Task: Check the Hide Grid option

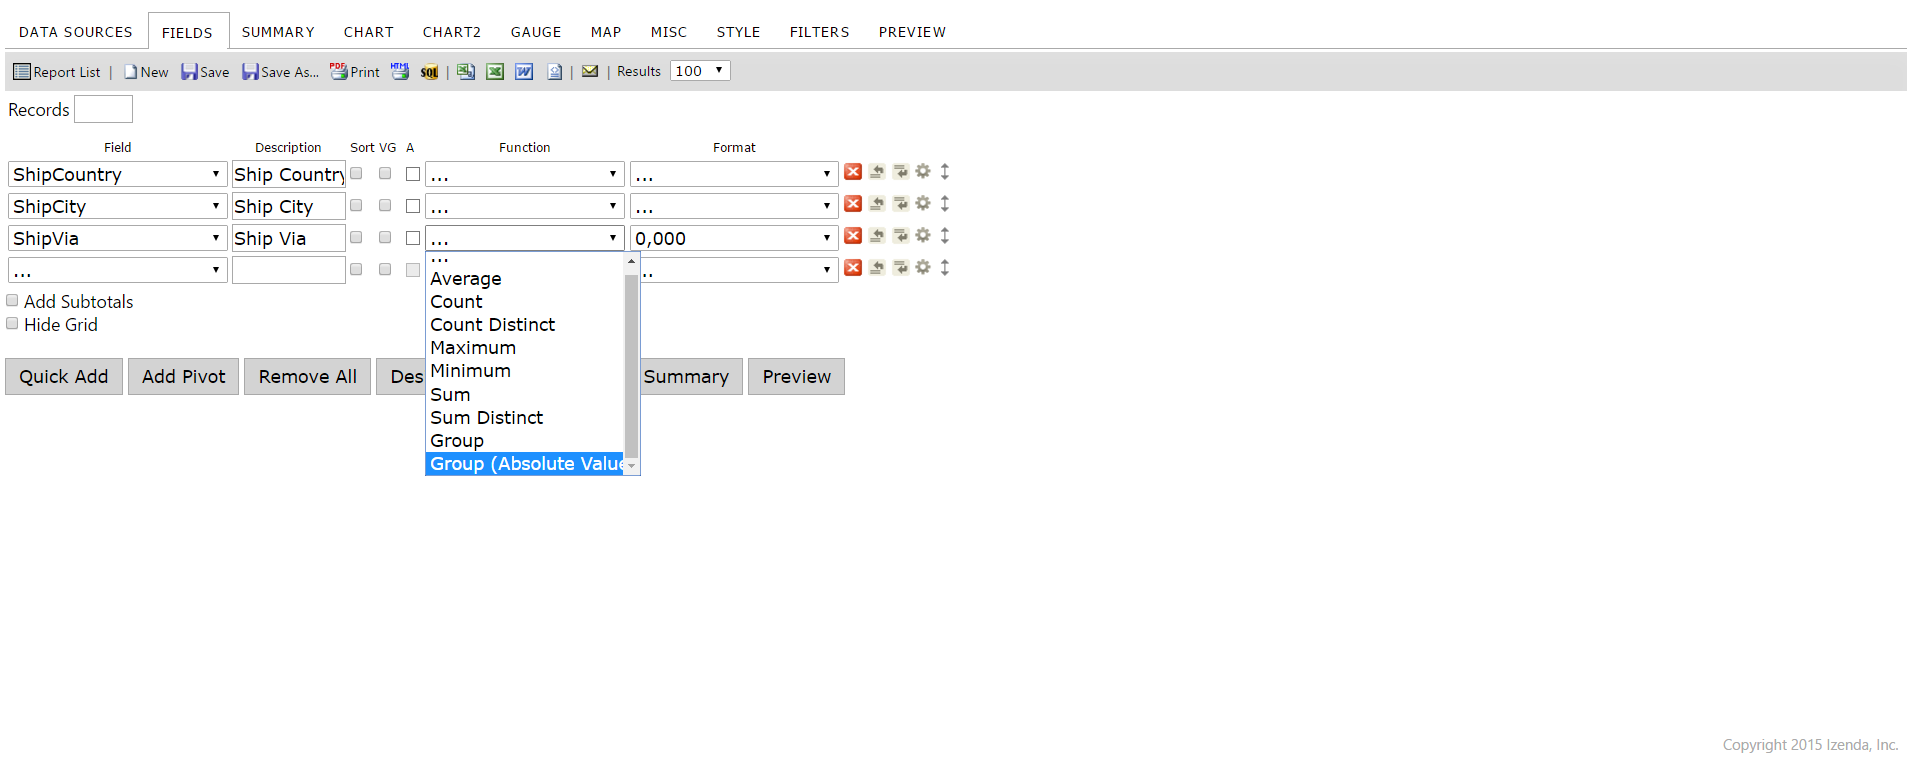Action: pos(12,324)
